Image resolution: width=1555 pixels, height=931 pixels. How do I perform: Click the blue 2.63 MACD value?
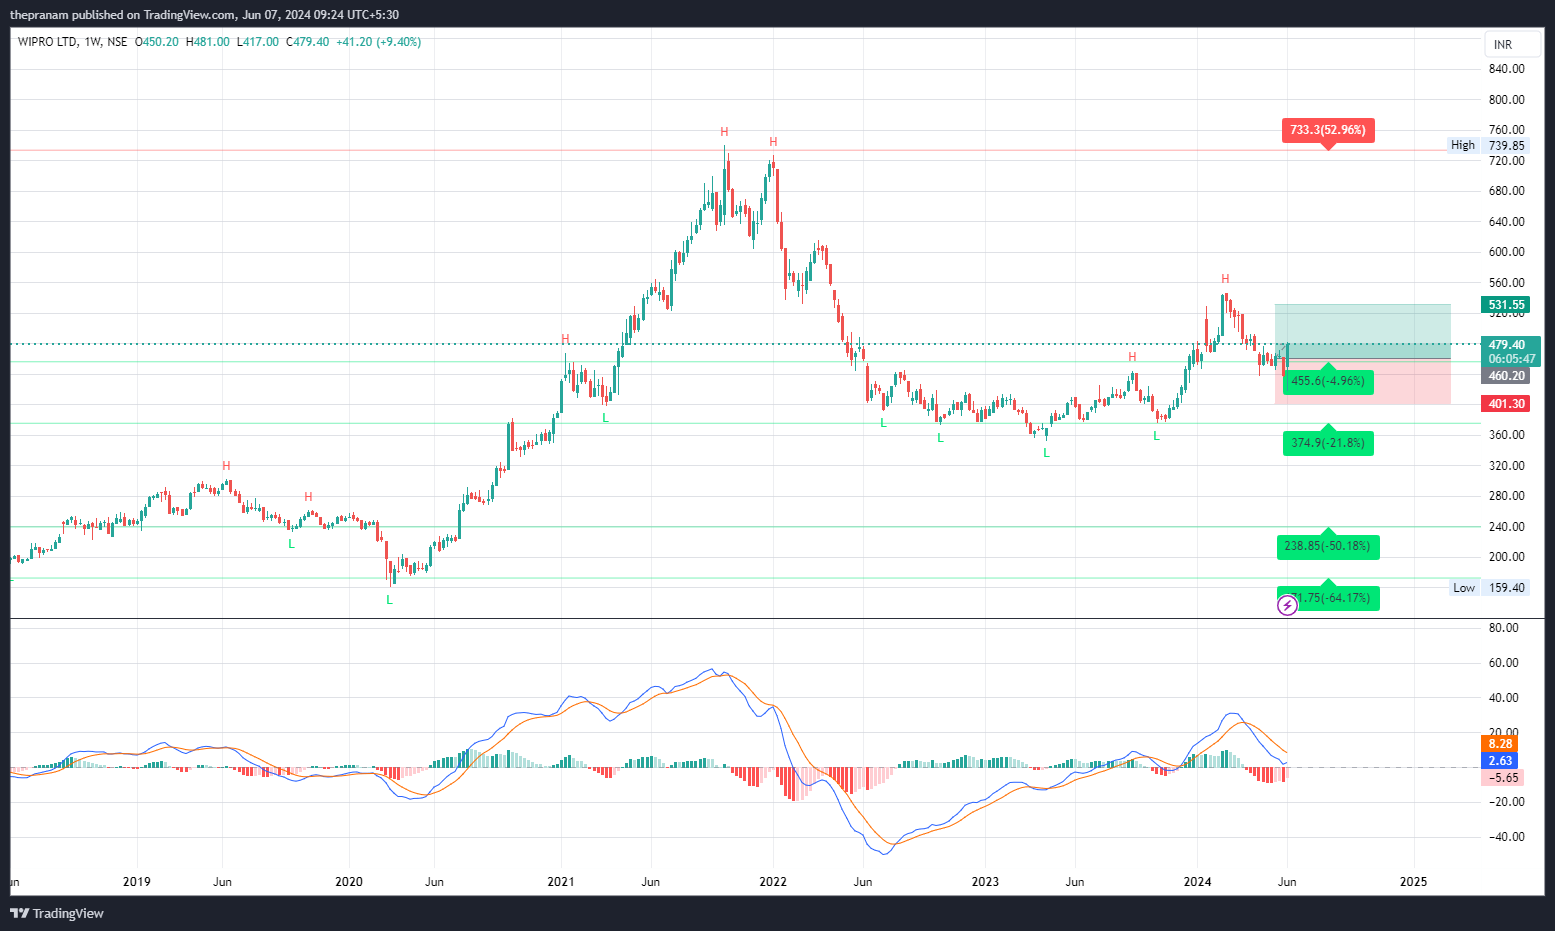coord(1500,761)
